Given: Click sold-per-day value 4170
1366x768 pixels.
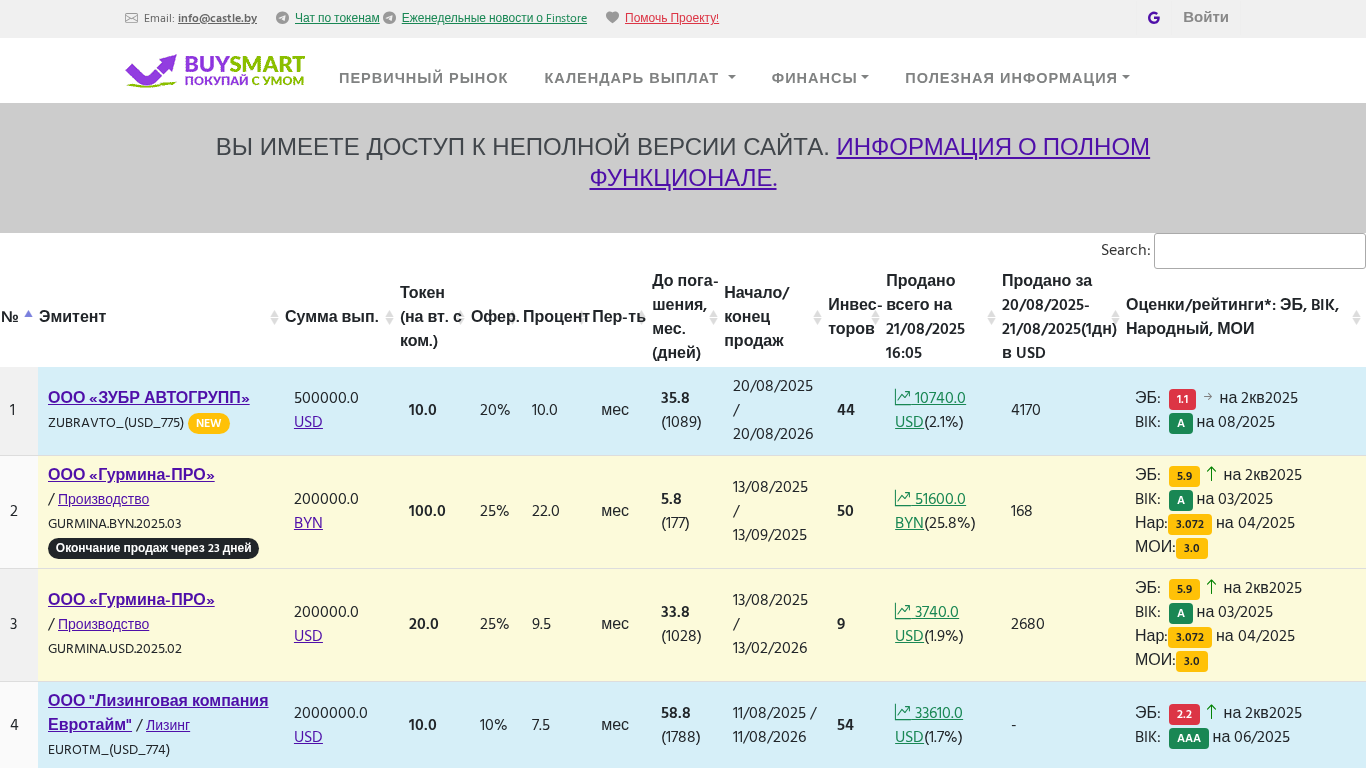Looking at the screenshot, I should (1026, 410).
